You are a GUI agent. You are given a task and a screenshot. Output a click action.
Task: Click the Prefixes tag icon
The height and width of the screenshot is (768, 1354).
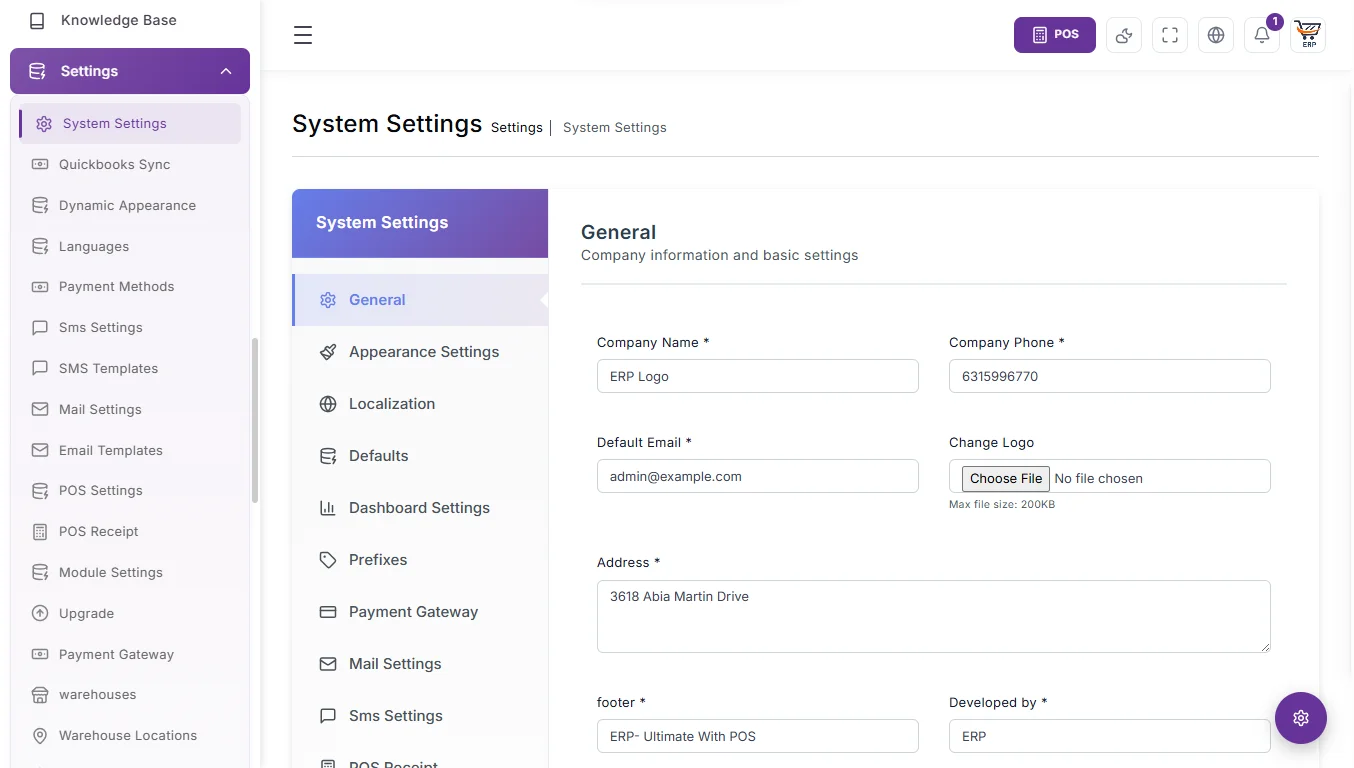[x=328, y=560]
